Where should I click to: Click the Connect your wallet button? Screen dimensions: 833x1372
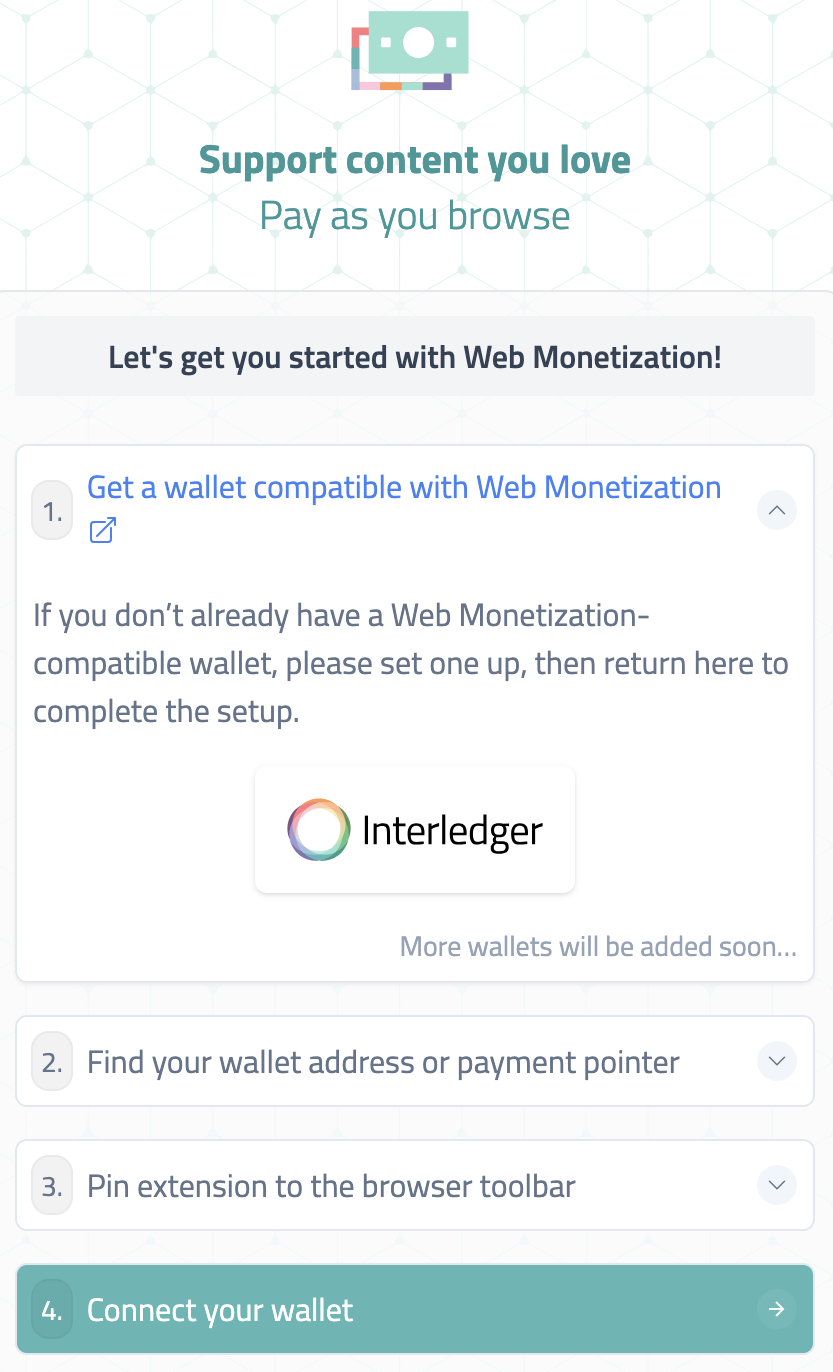(x=415, y=1309)
